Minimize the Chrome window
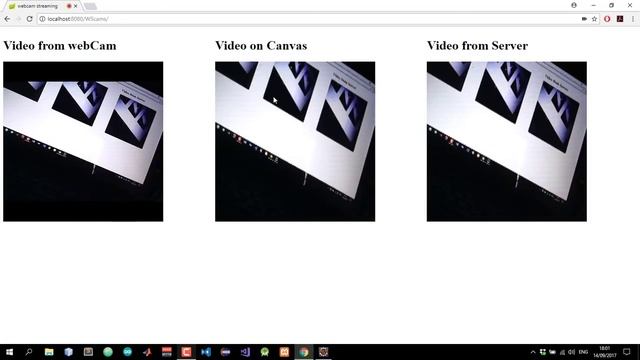 (593, 5)
